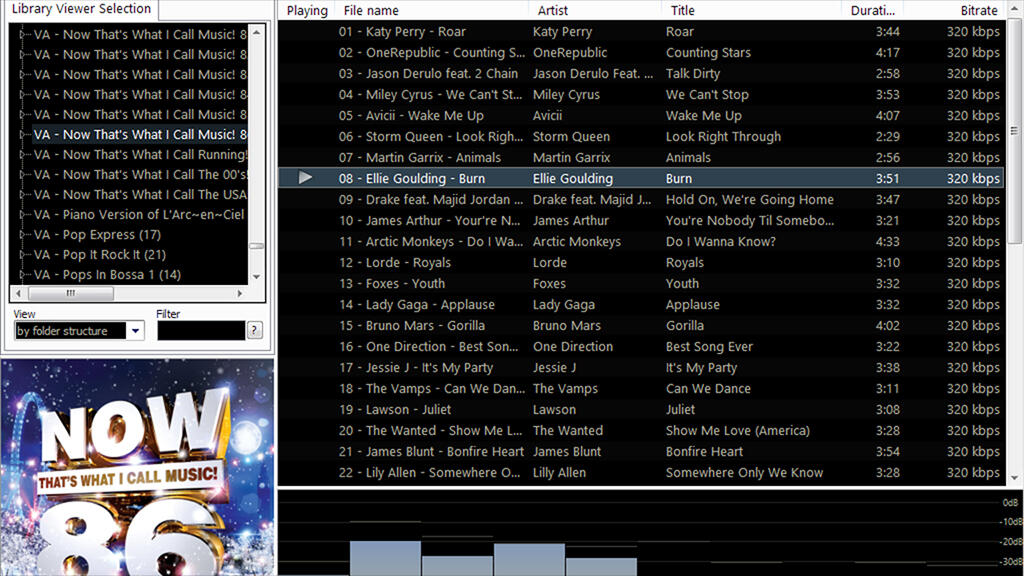Click the play indicator on Ellie Goulding - Burn
The height and width of the screenshot is (576, 1024).
[305, 178]
